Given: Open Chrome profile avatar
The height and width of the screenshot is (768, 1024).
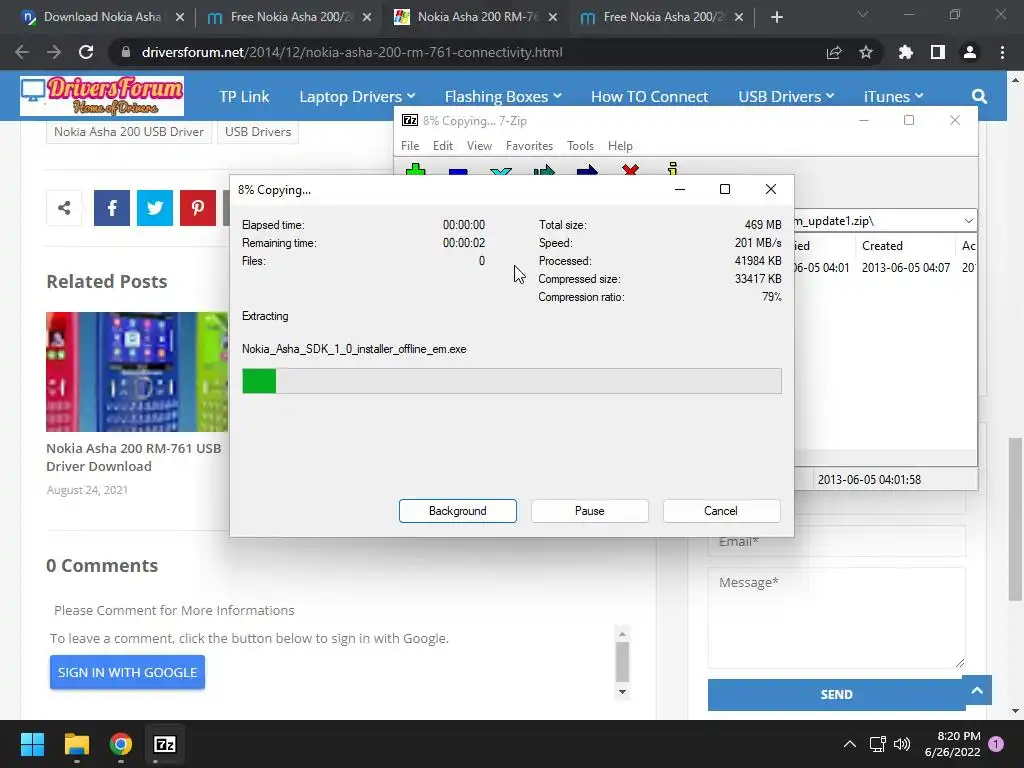Looking at the screenshot, I should [x=970, y=52].
